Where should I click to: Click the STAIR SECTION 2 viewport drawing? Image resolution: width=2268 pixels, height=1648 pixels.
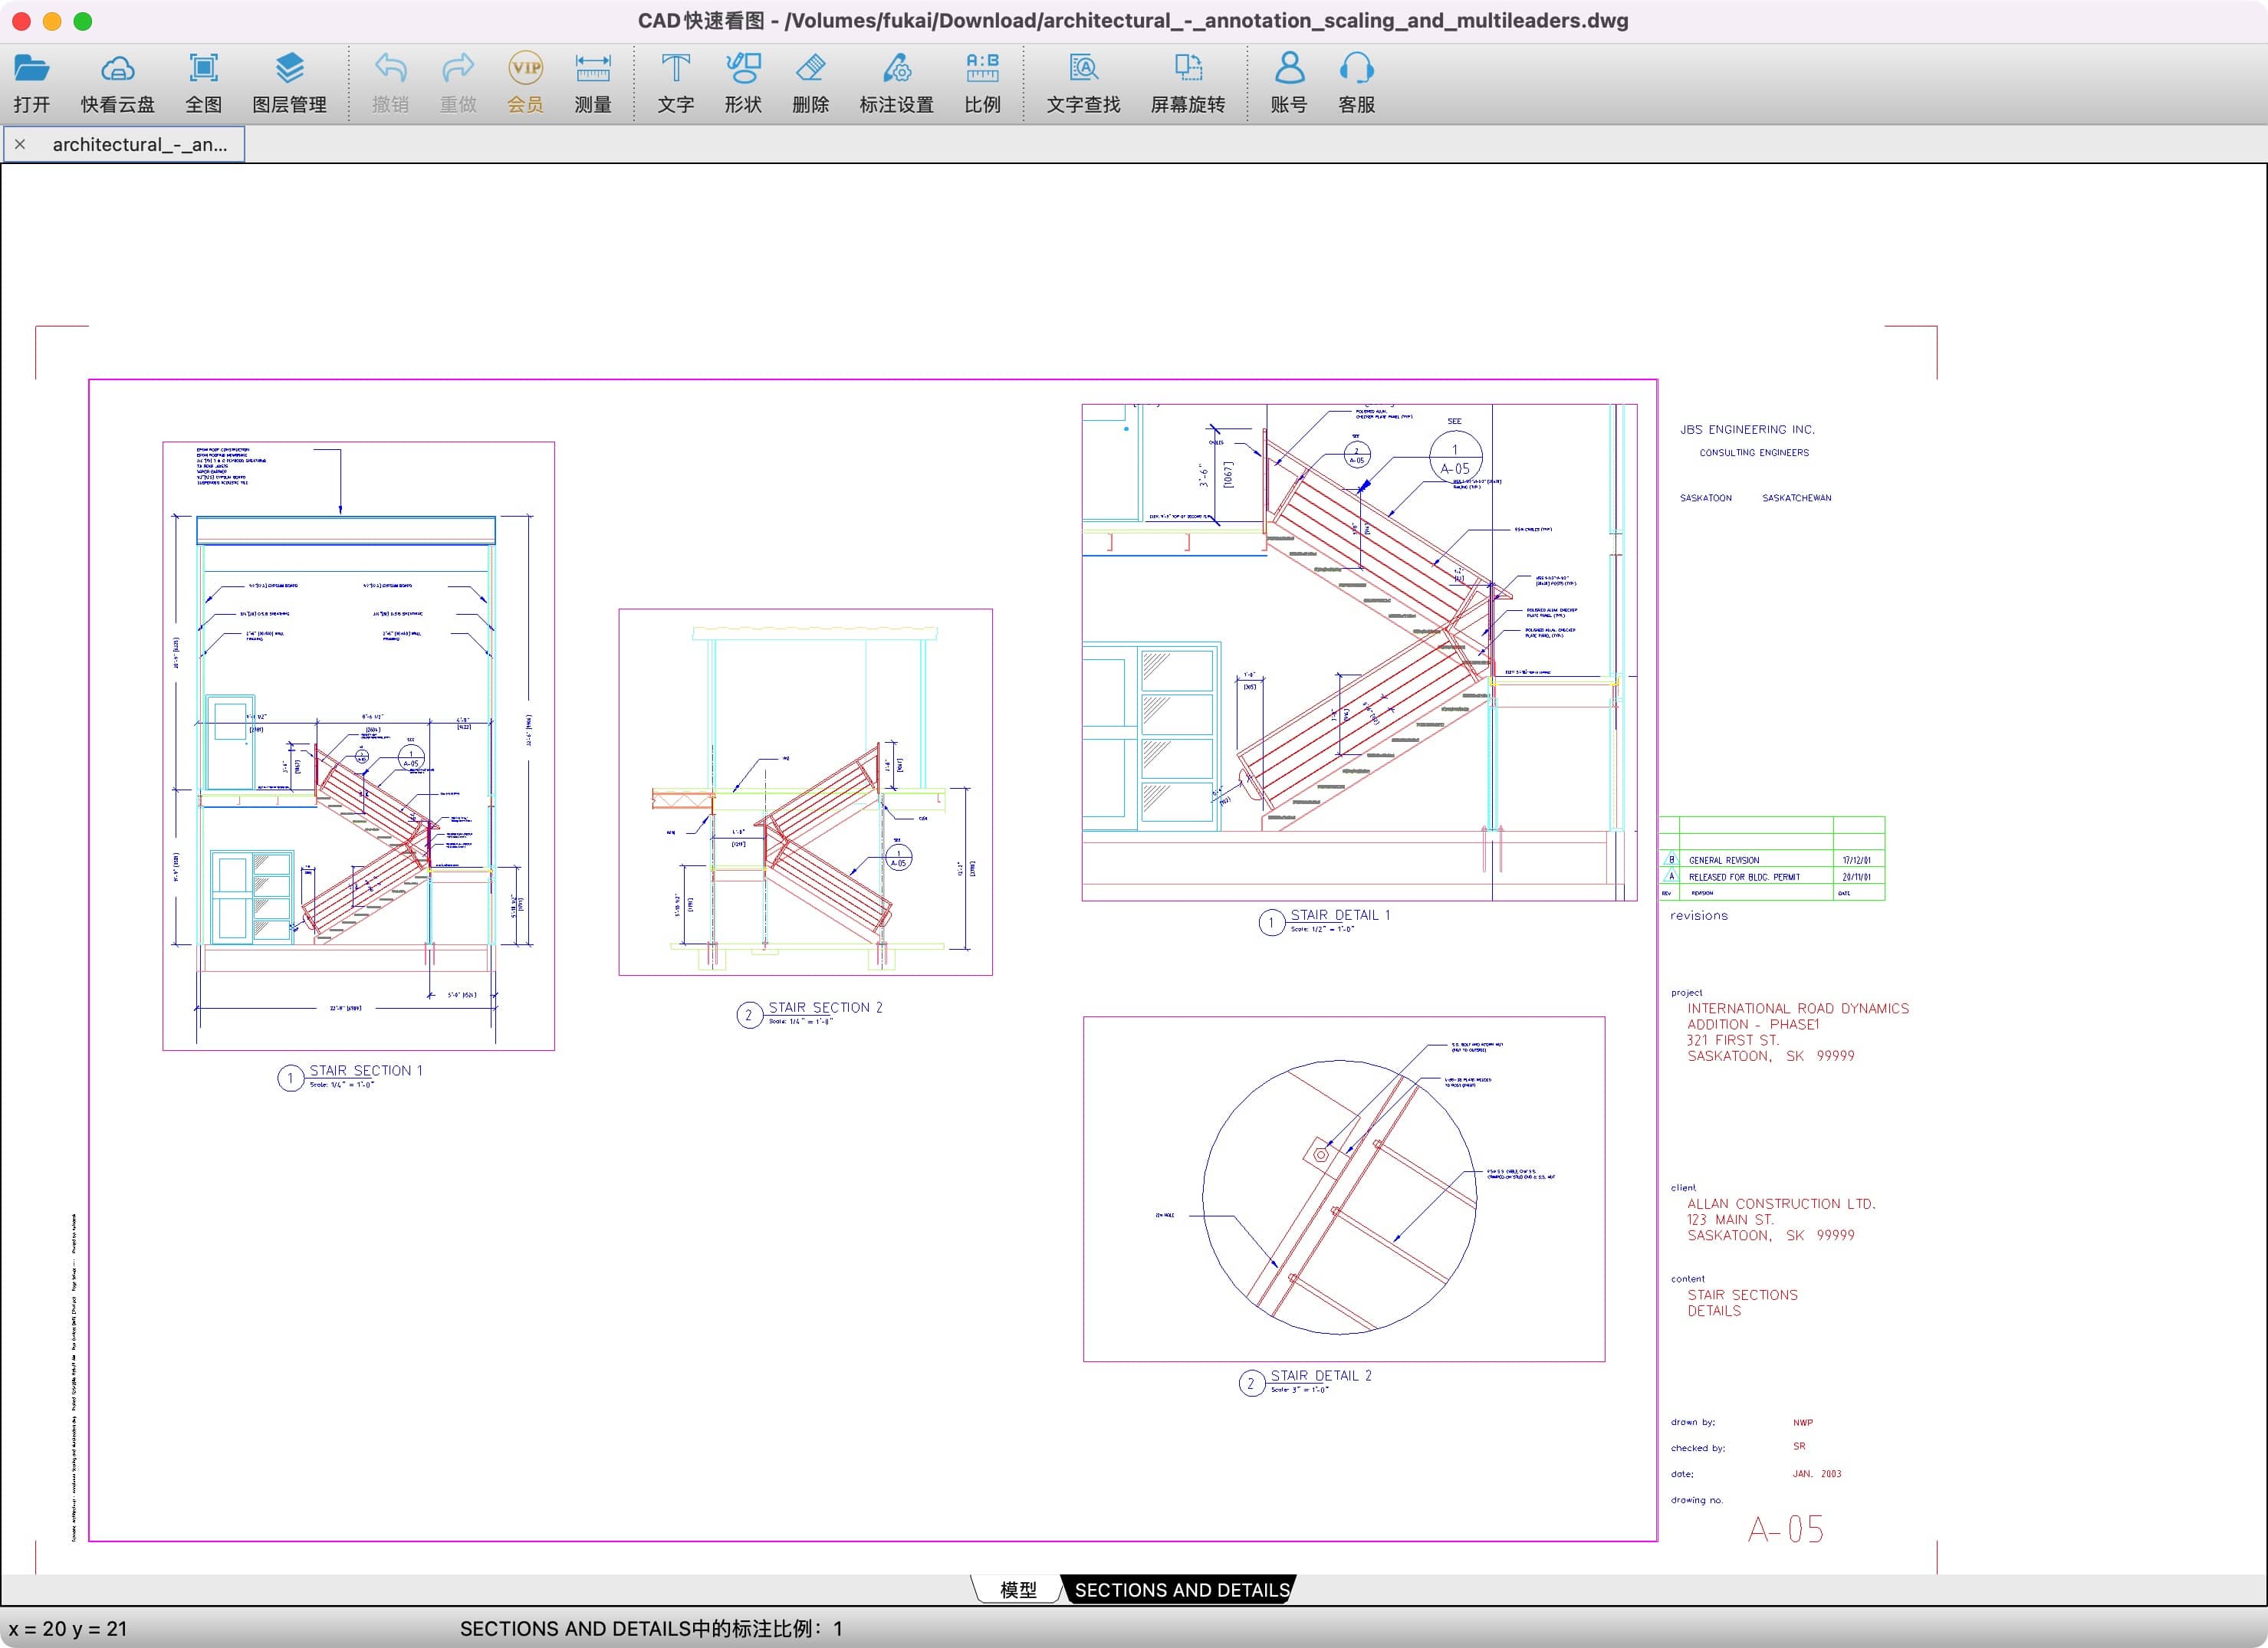(x=806, y=792)
